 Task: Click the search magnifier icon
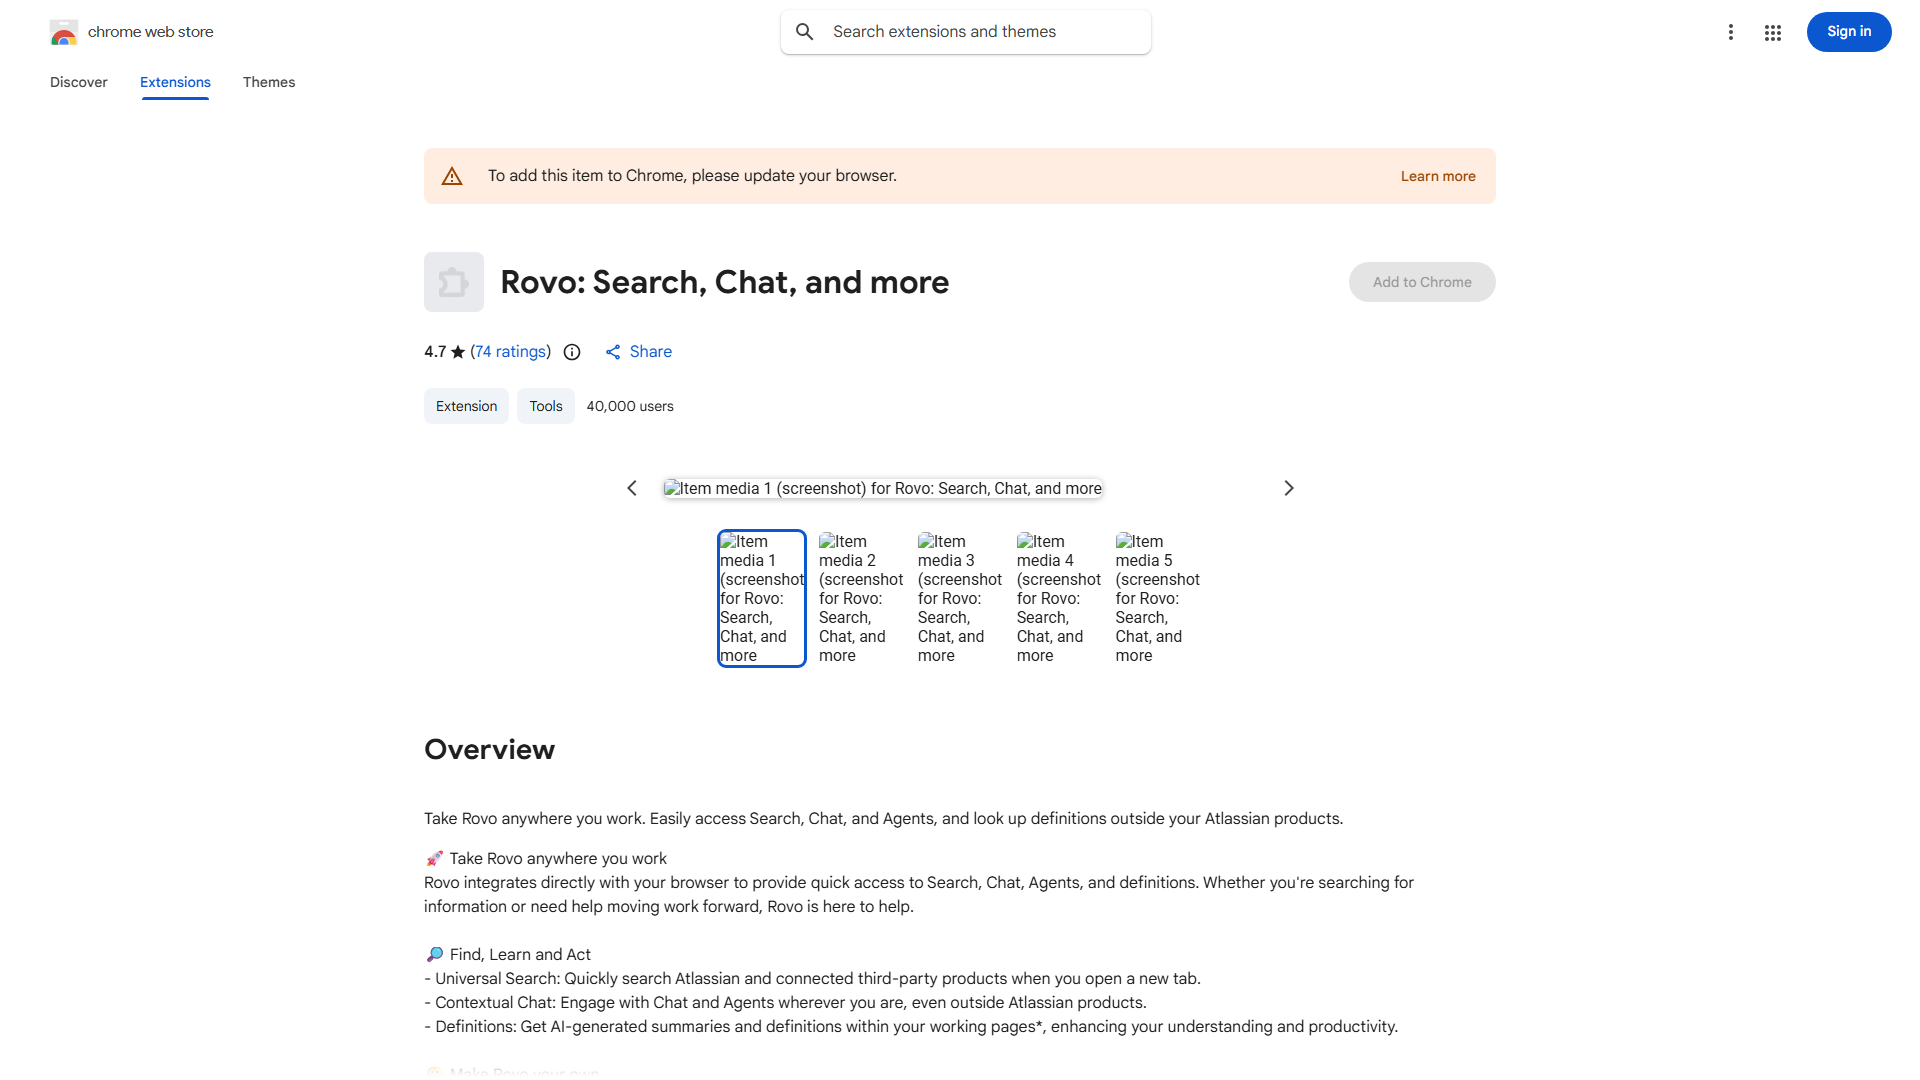click(805, 32)
